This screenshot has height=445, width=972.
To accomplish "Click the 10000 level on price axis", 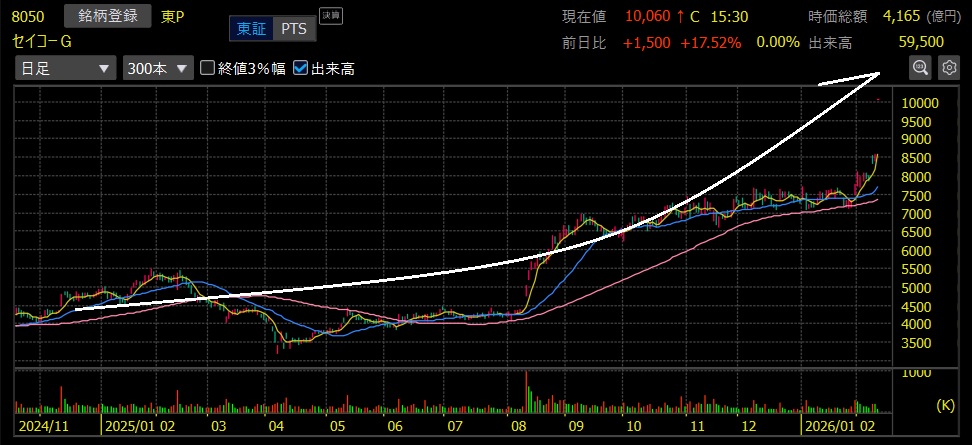I will [919, 103].
